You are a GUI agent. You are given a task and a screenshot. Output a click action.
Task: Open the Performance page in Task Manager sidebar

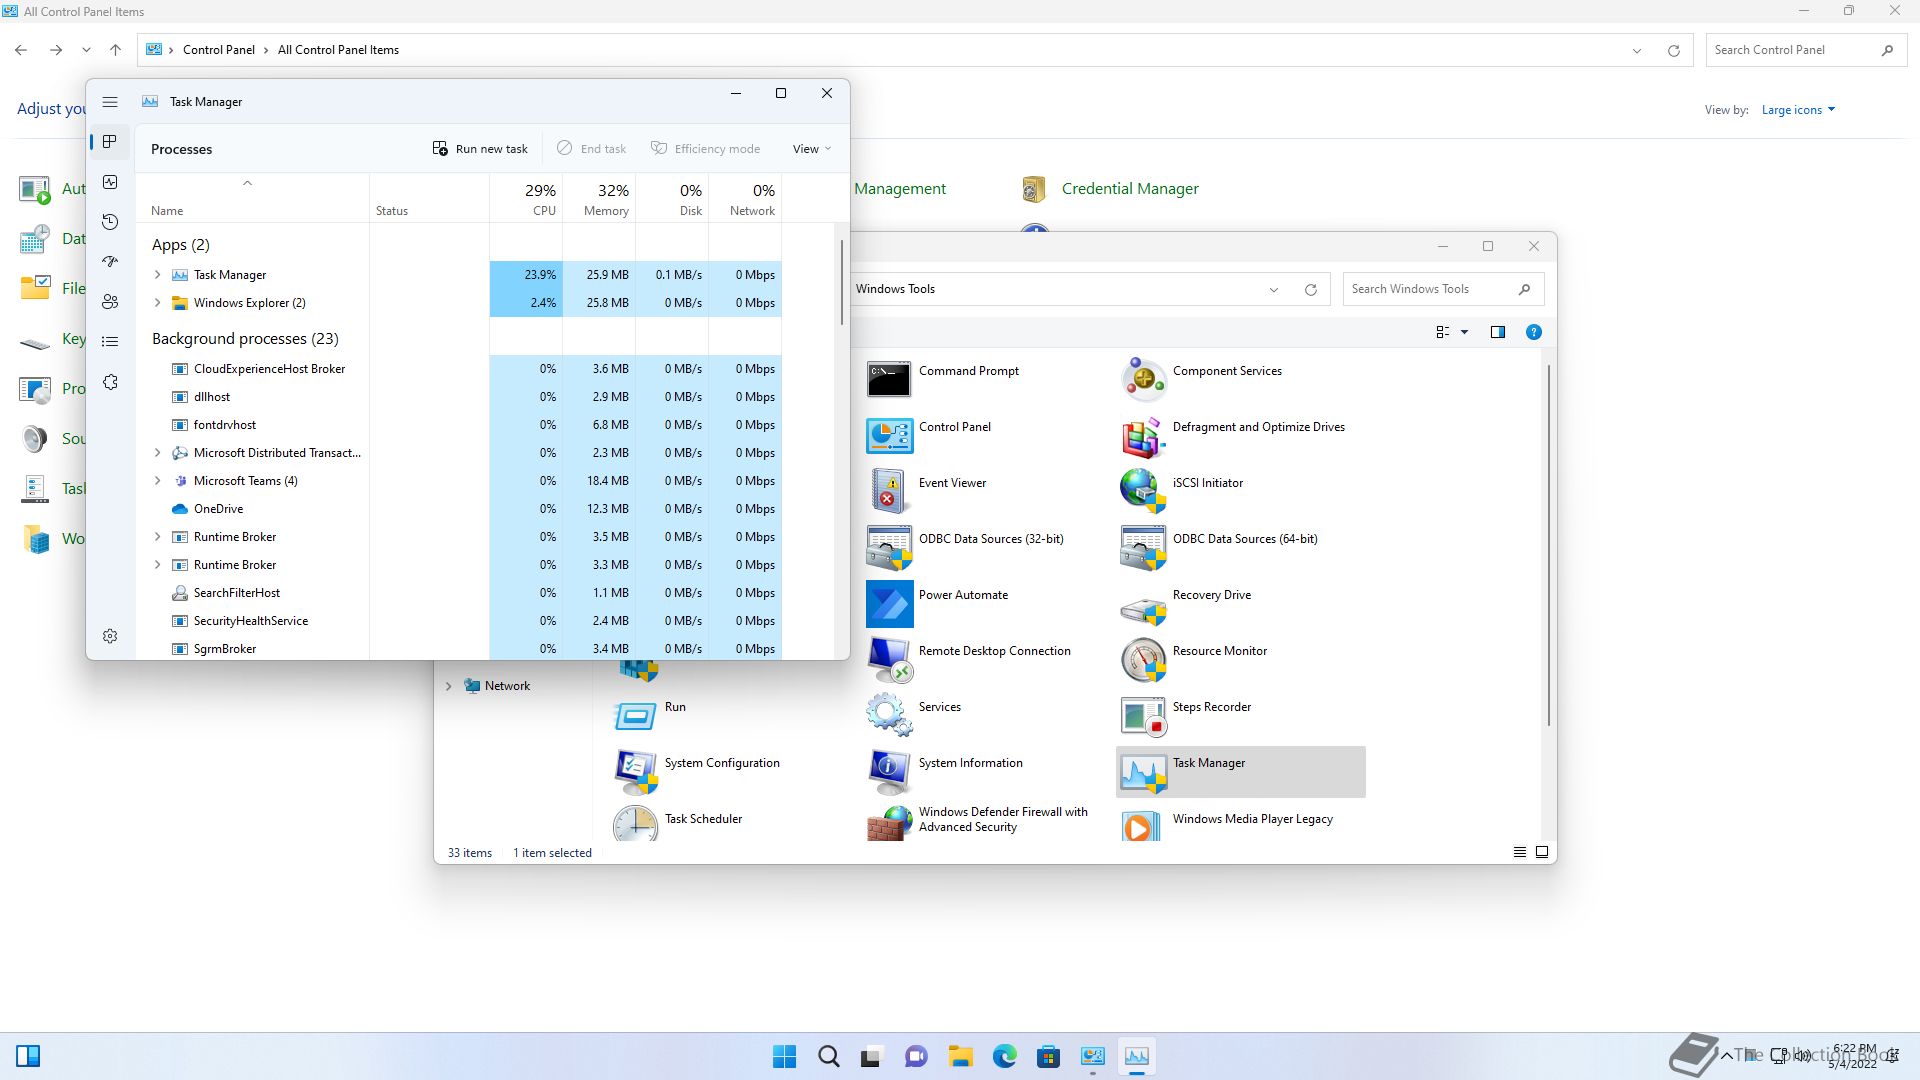tap(110, 182)
